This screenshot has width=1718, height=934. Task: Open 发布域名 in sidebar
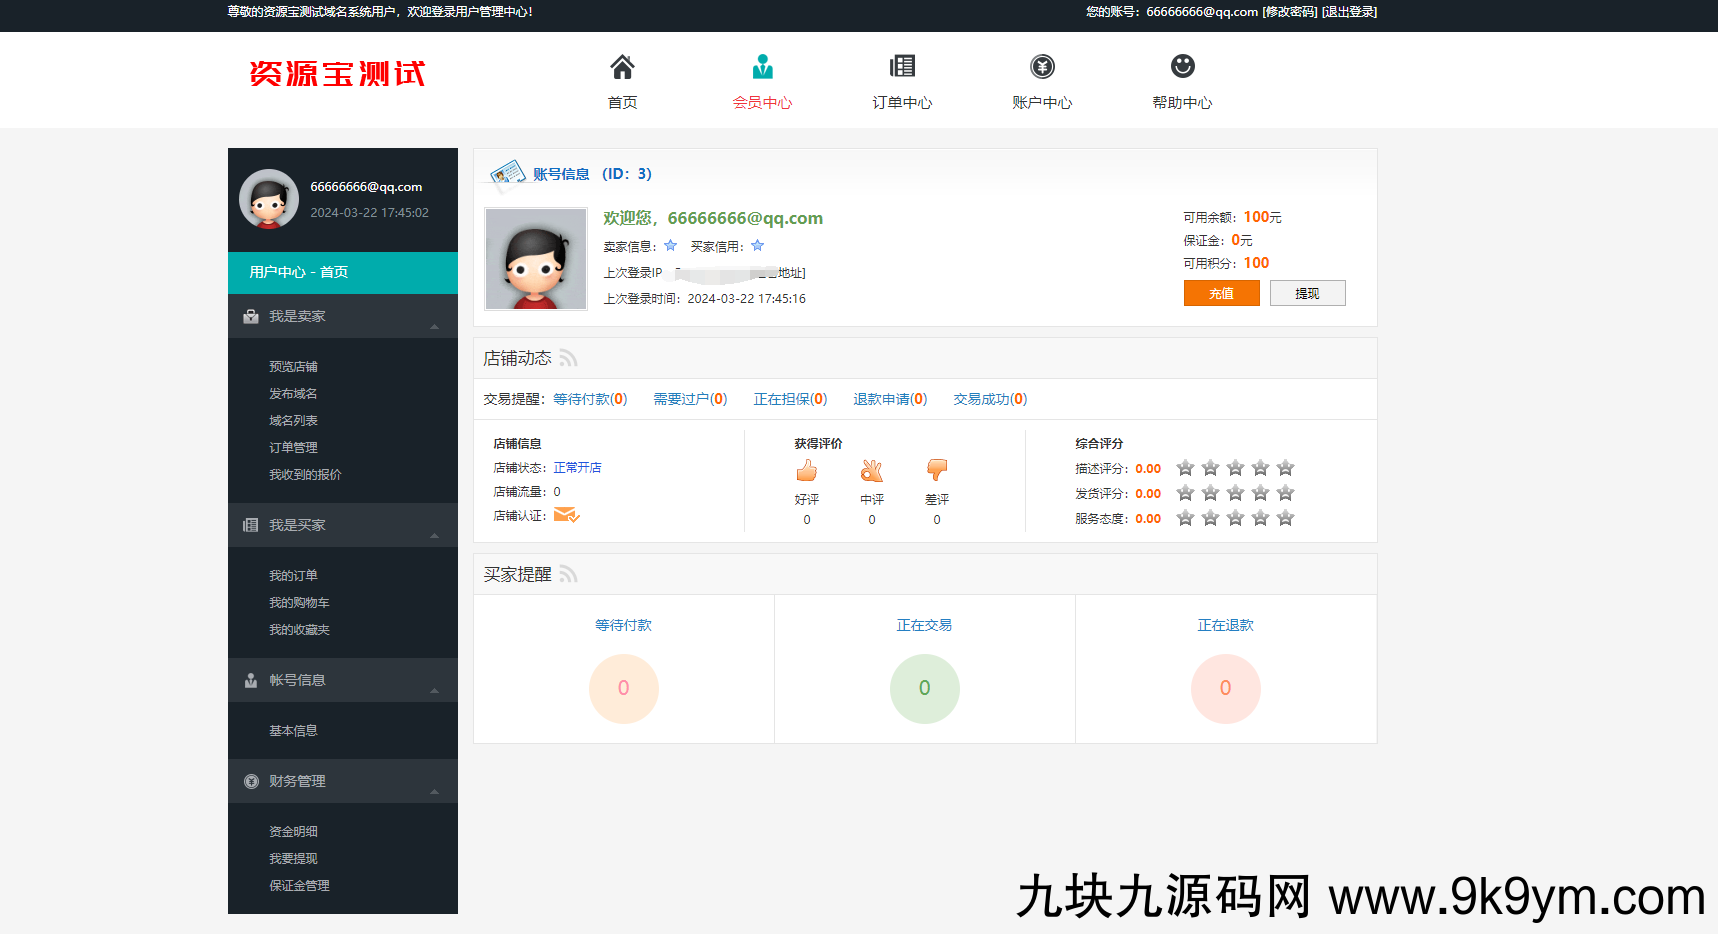pos(293,394)
